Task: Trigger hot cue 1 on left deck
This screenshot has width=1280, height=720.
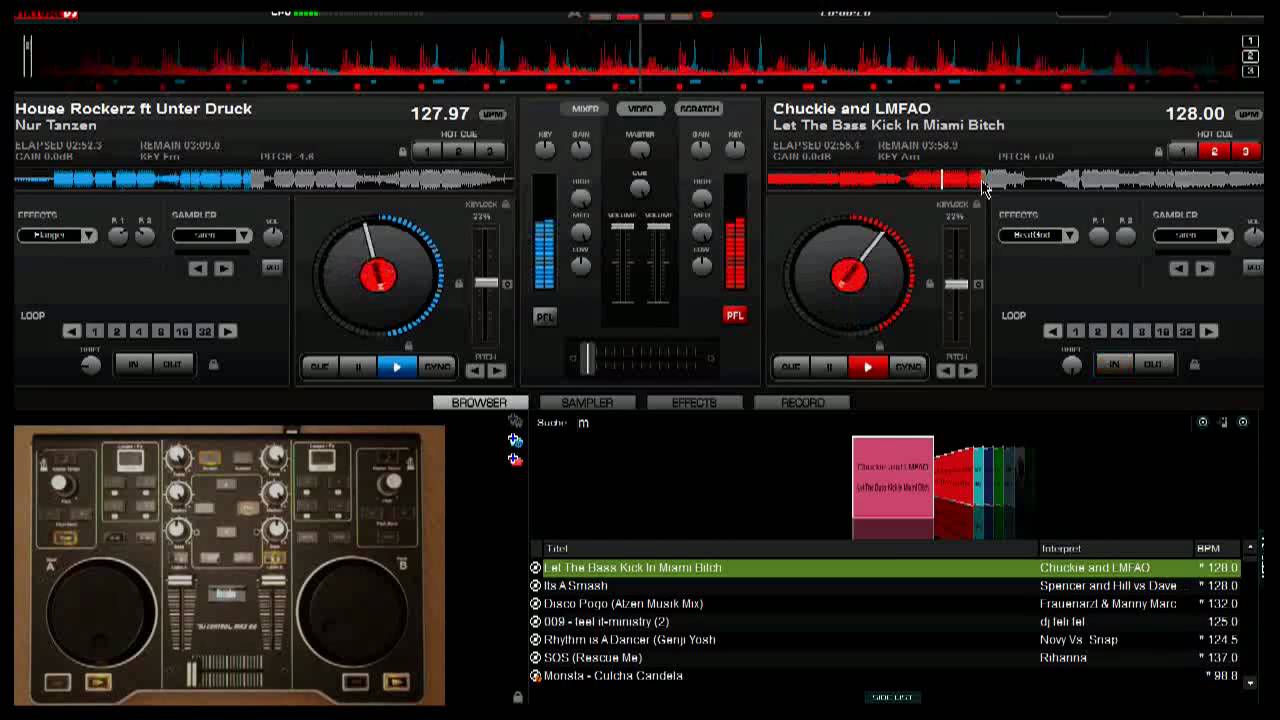Action: coord(427,151)
